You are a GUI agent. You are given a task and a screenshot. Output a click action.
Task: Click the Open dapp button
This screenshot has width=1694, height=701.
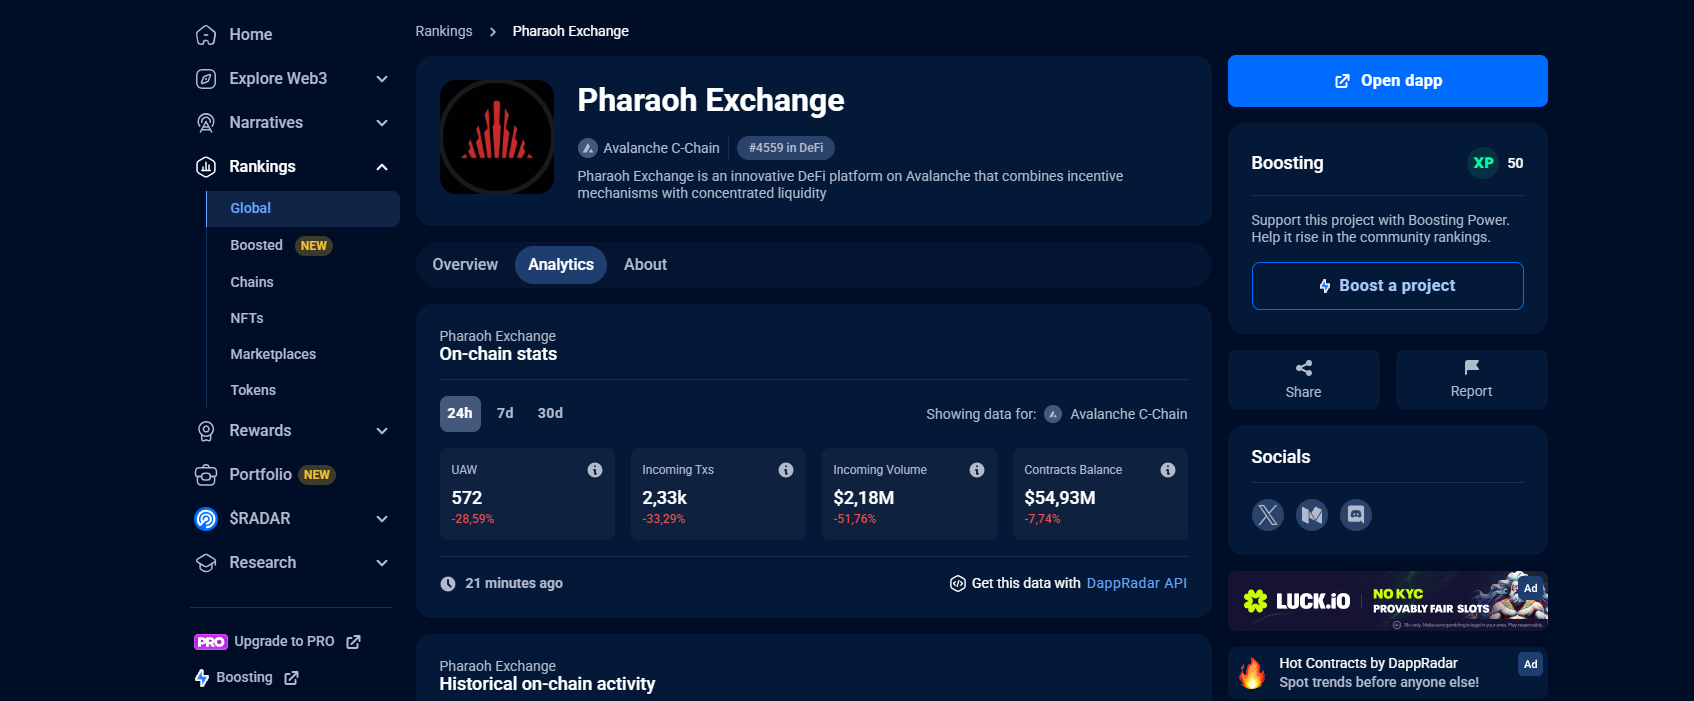tap(1388, 81)
